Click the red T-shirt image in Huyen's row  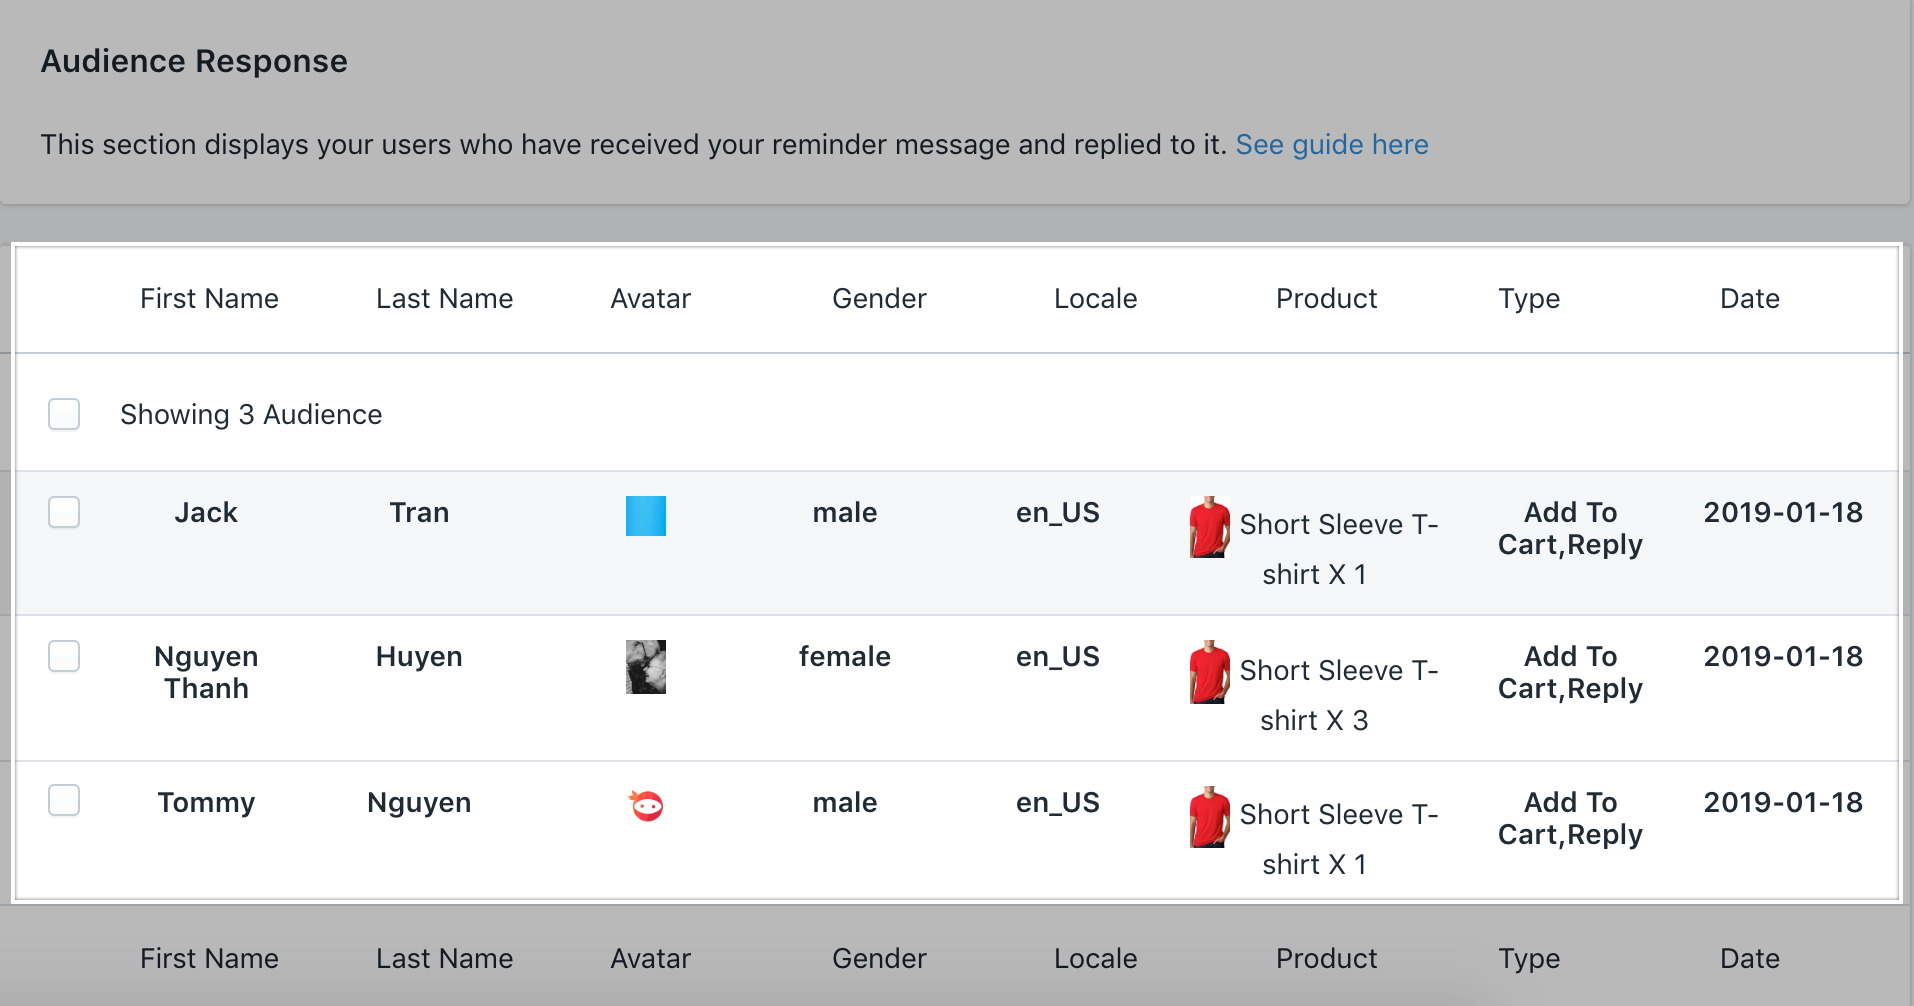1209,672
